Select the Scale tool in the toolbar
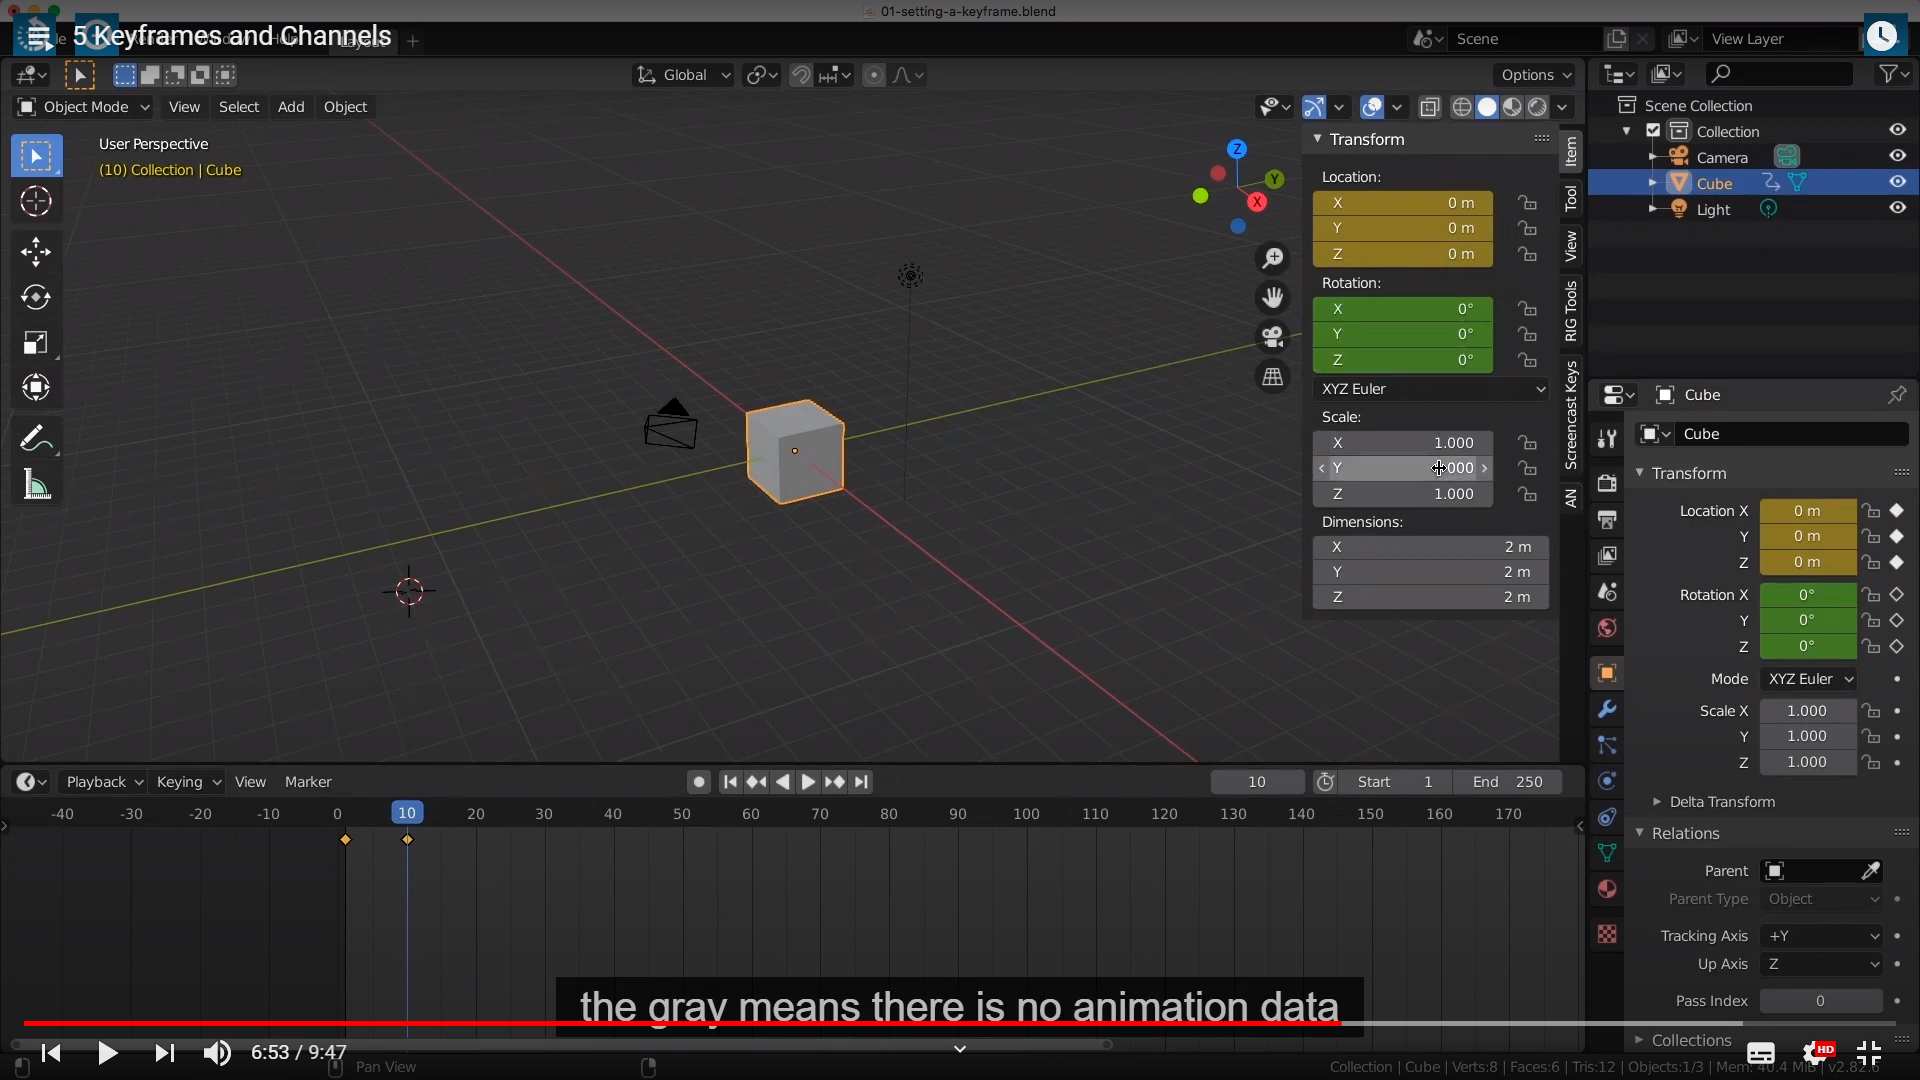 [36, 343]
